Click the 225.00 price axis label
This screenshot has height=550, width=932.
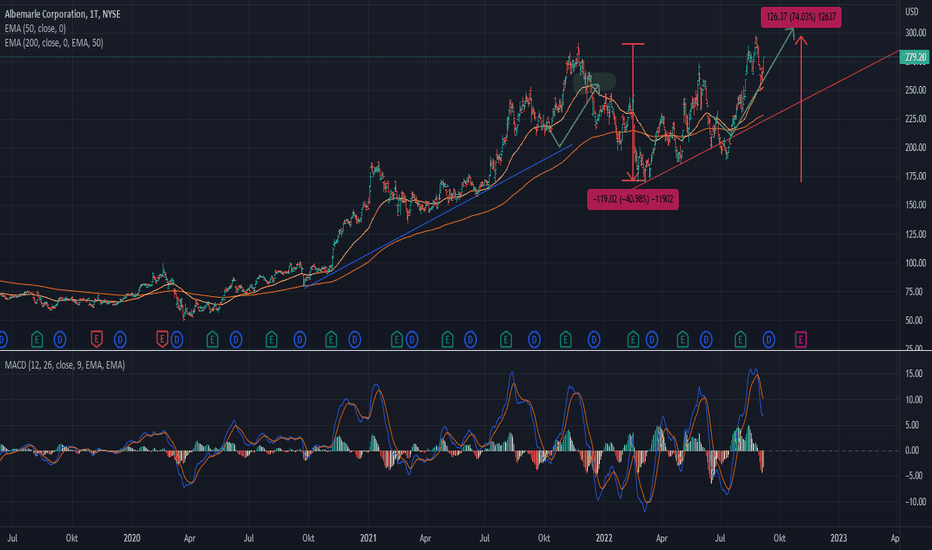pyautogui.click(x=915, y=119)
